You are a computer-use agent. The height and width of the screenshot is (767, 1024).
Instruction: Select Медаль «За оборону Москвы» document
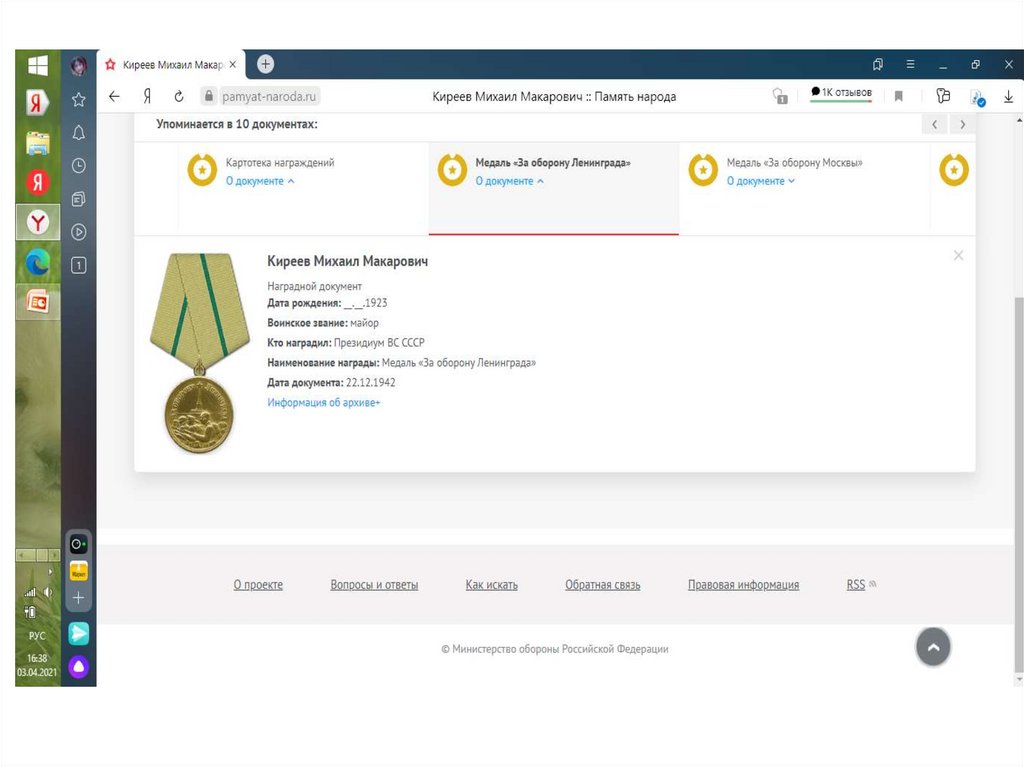795,163
